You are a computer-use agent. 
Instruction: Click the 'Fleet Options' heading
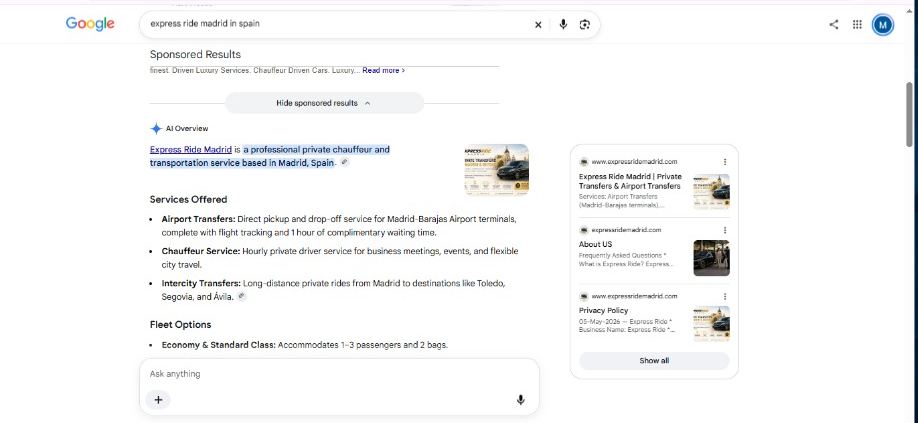tap(180, 325)
